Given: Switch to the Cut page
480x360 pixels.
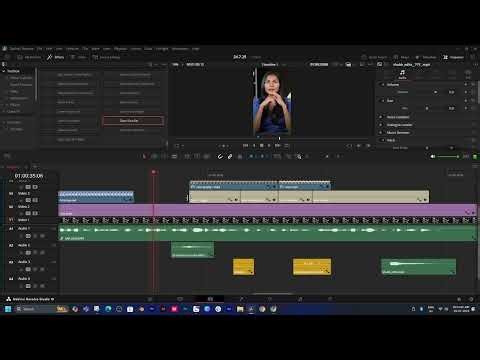Looking at the screenshot, I should 180,299.
